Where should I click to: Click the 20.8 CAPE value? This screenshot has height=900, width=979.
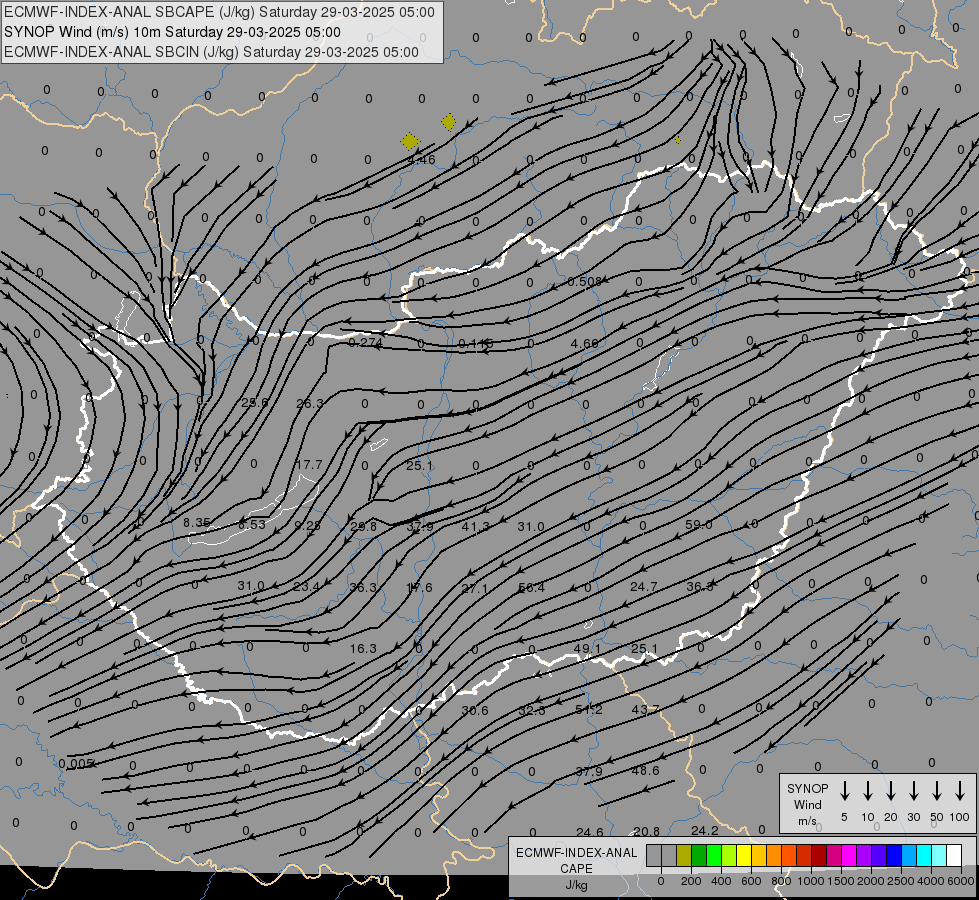tap(646, 831)
